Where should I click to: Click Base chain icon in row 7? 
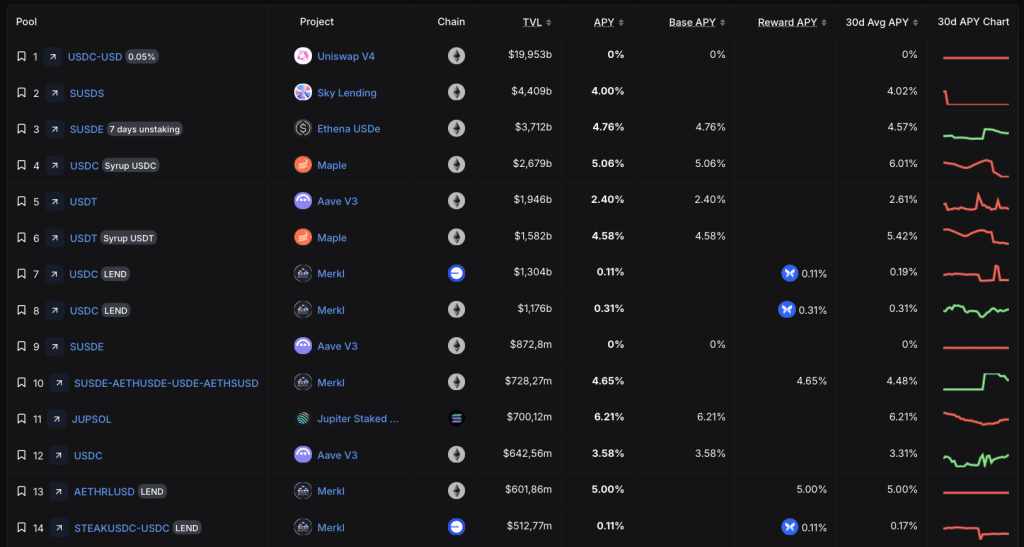tap(456, 274)
